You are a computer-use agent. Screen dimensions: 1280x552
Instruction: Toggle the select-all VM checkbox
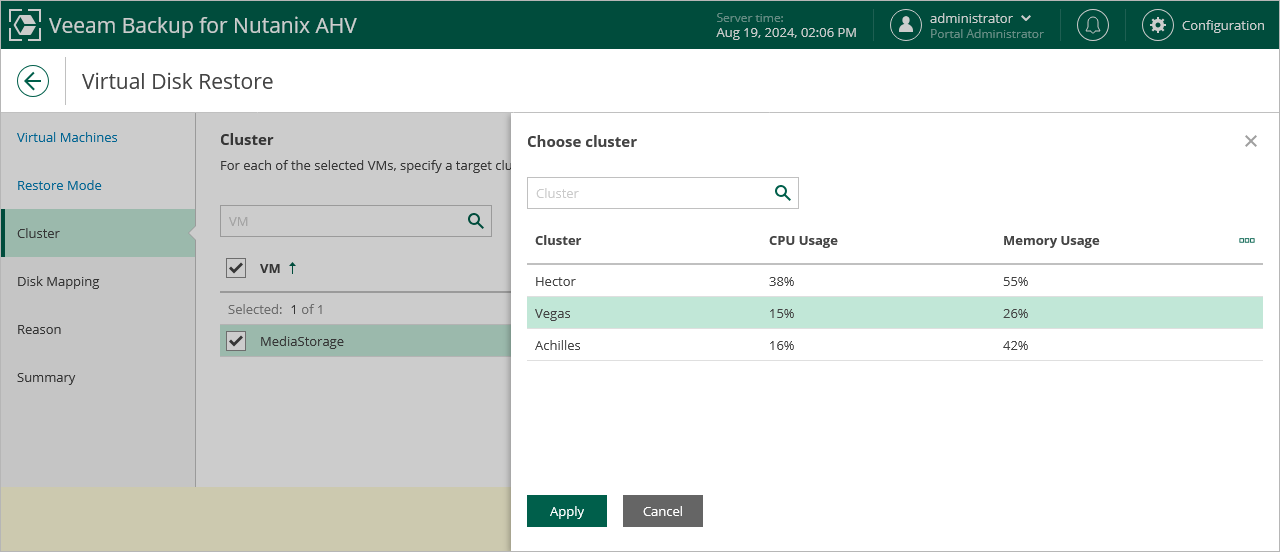pos(236,268)
